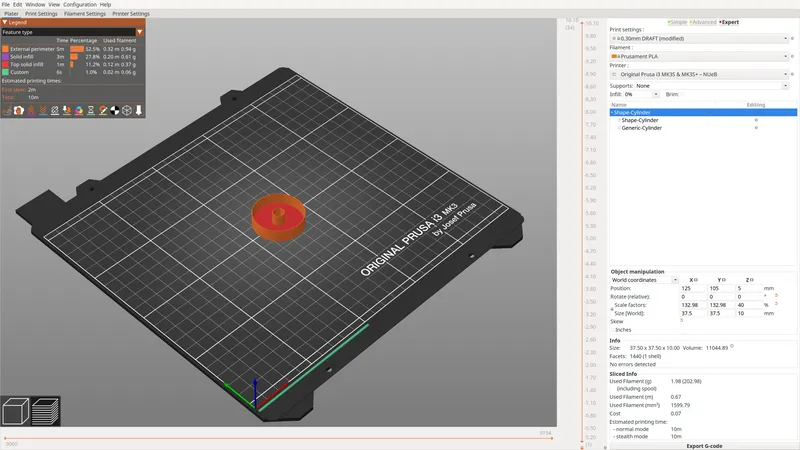This screenshot has width=800, height=450.
Task: Open the Configuration menu
Action: pyautogui.click(x=80, y=4)
